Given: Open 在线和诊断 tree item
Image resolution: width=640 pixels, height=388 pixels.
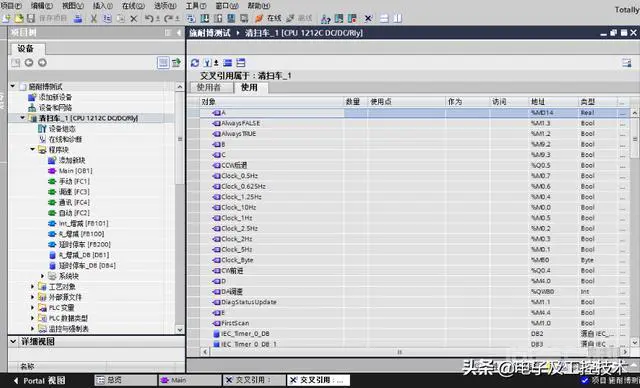Looking at the screenshot, I should 60,139.
